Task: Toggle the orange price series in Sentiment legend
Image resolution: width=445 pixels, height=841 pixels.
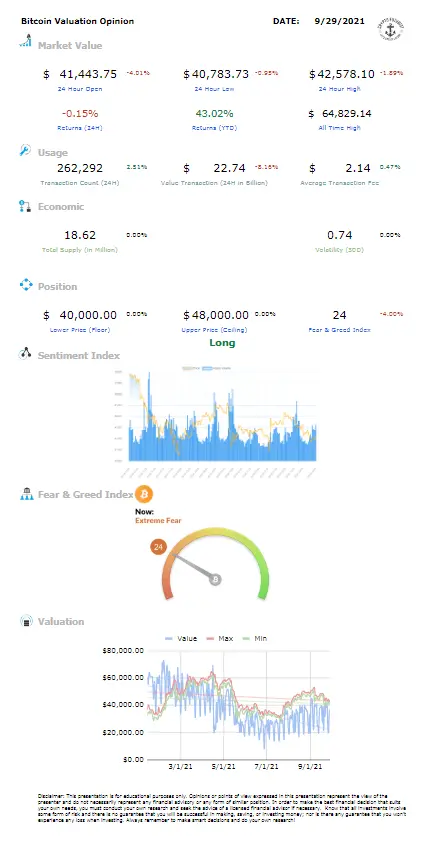Action: [x=190, y=368]
